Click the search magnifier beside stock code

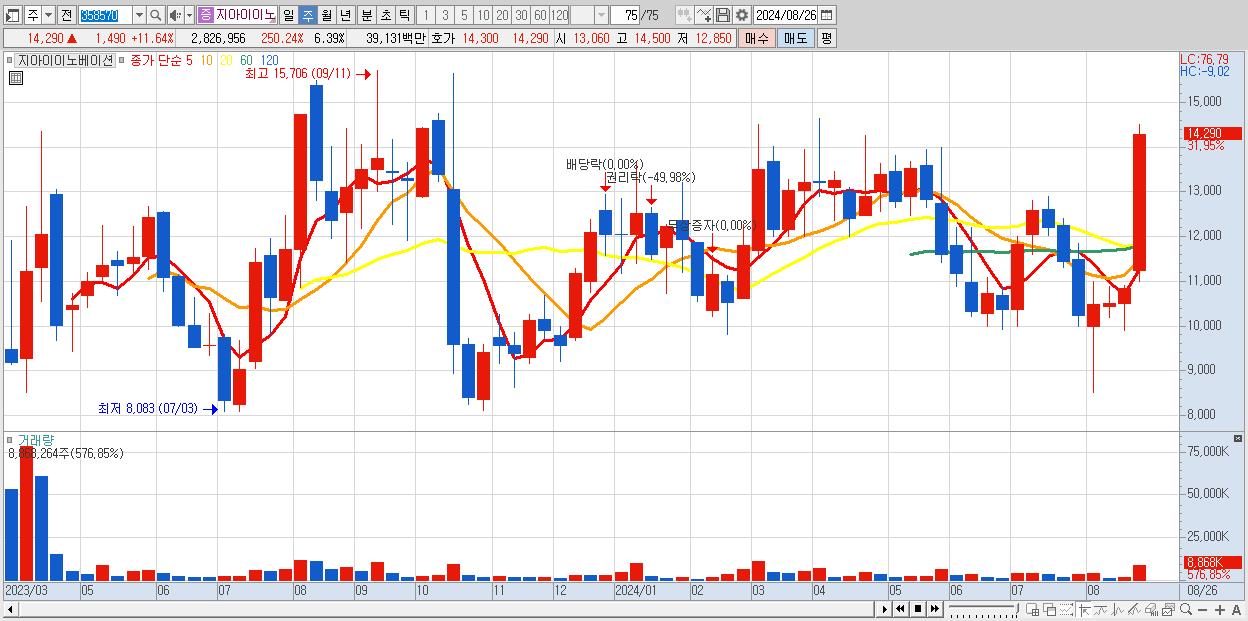[157, 15]
